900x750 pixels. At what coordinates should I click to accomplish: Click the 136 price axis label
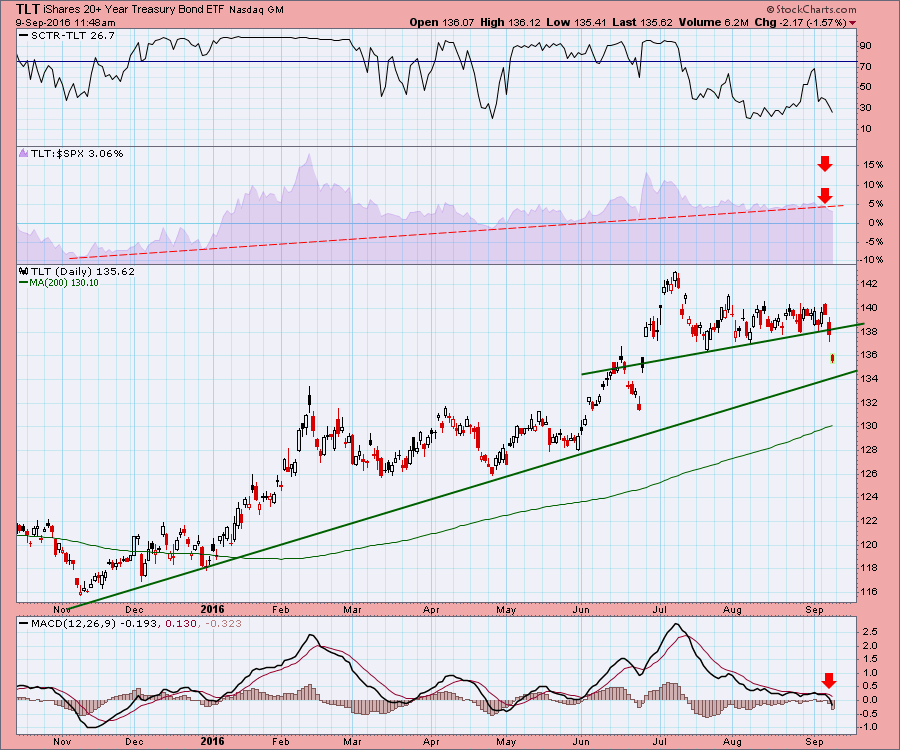(869, 355)
